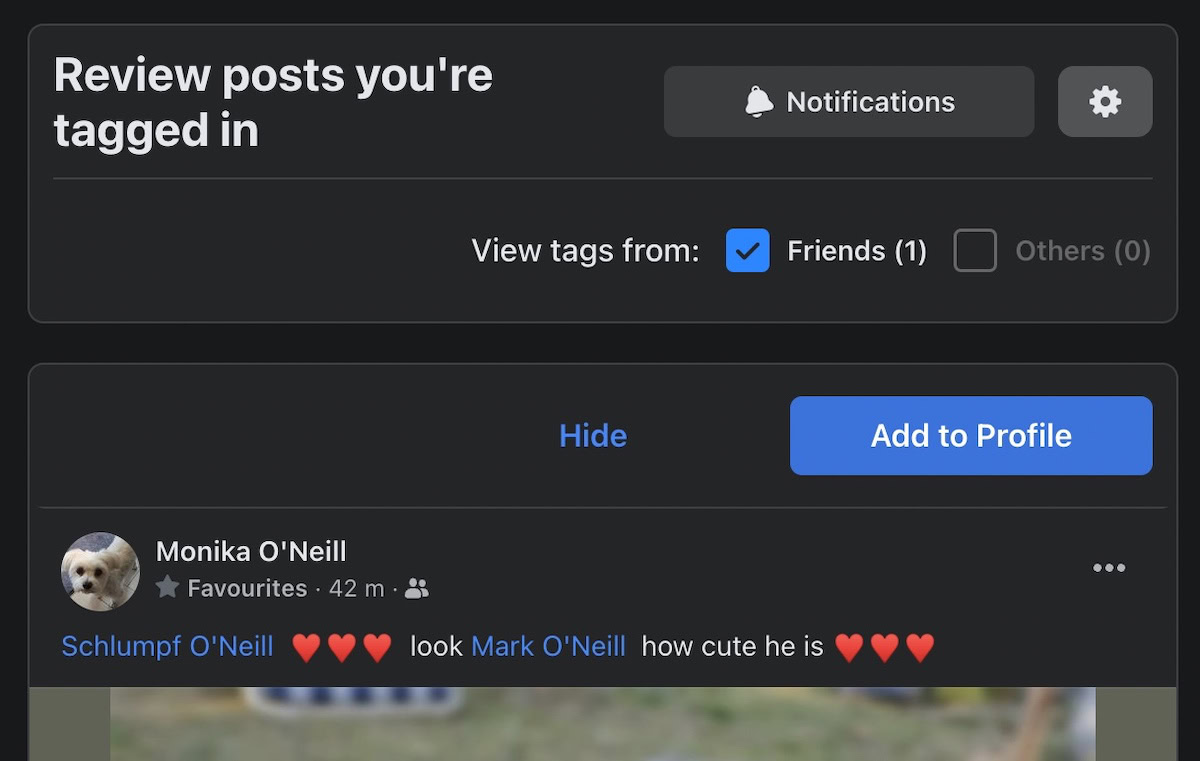The height and width of the screenshot is (761, 1200).
Task: Click the first red heart emoji trio
Action: coord(342,648)
